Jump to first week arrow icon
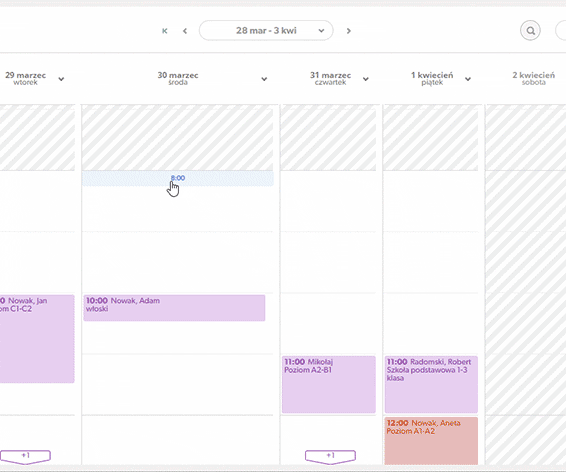This screenshot has width=566, height=472. pyautogui.click(x=165, y=31)
